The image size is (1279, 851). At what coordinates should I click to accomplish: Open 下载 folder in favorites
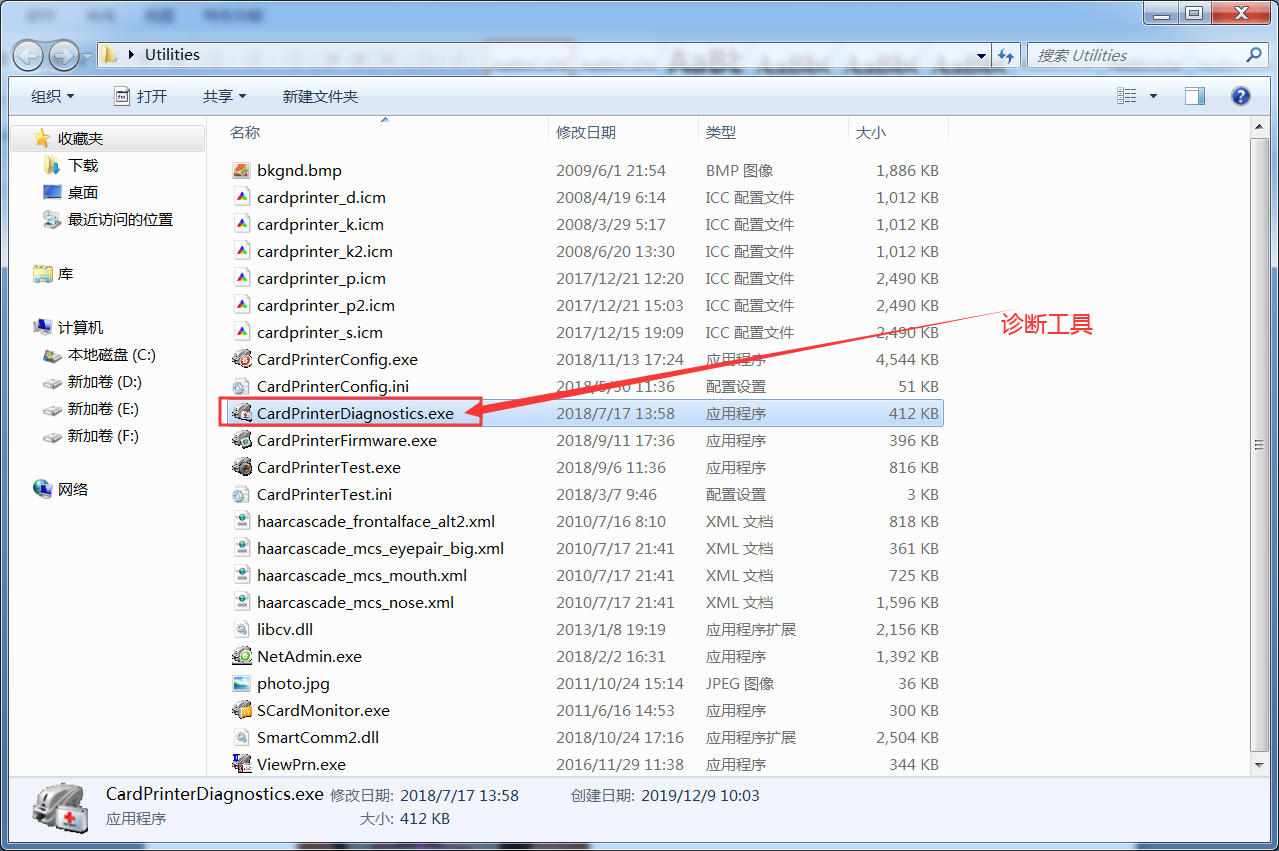83,165
